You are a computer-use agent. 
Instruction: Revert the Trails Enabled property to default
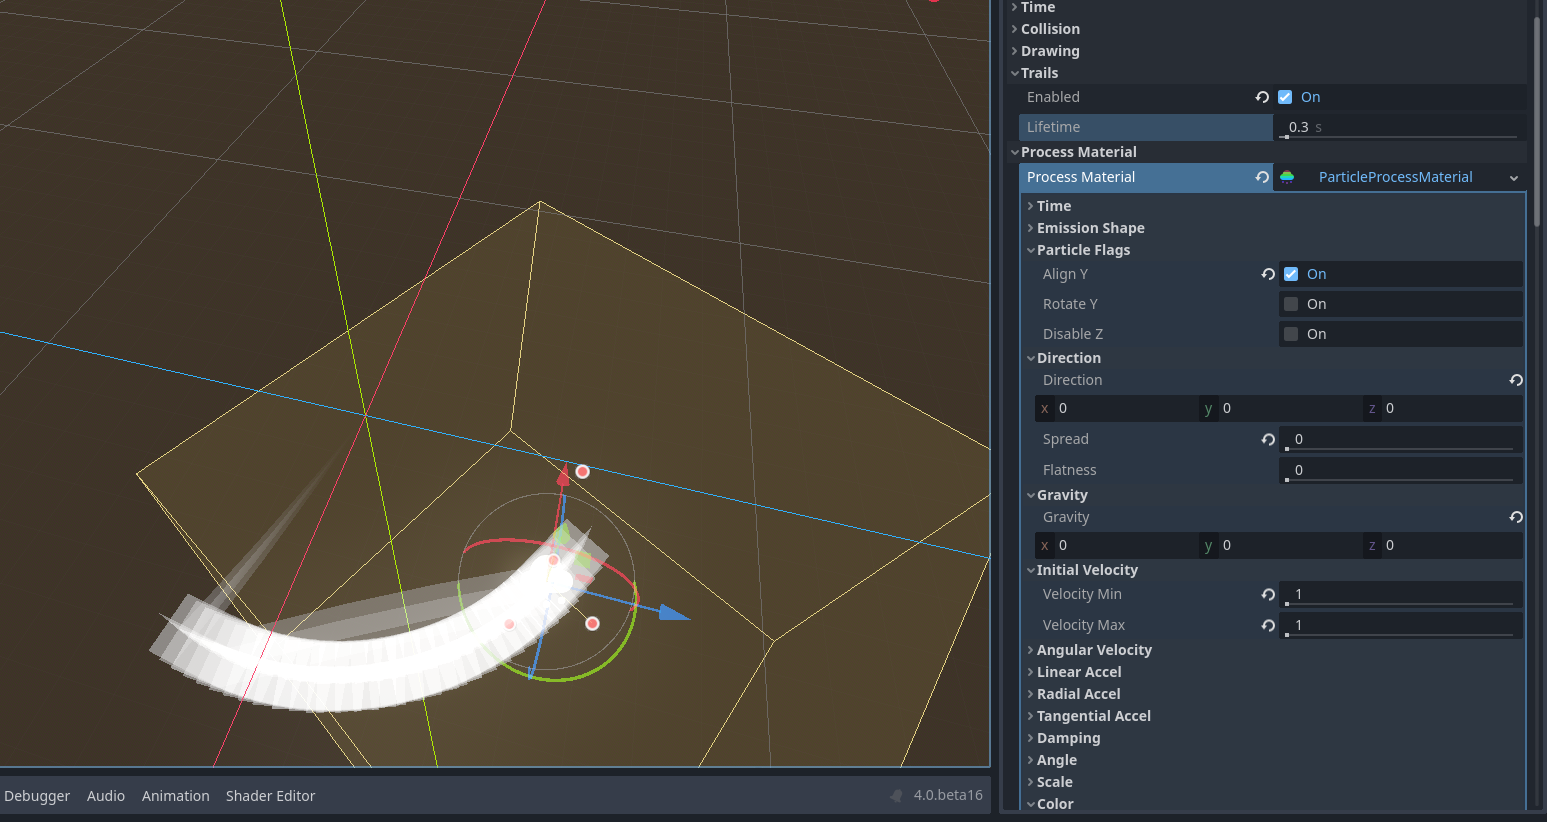click(x=1262, y=97)
